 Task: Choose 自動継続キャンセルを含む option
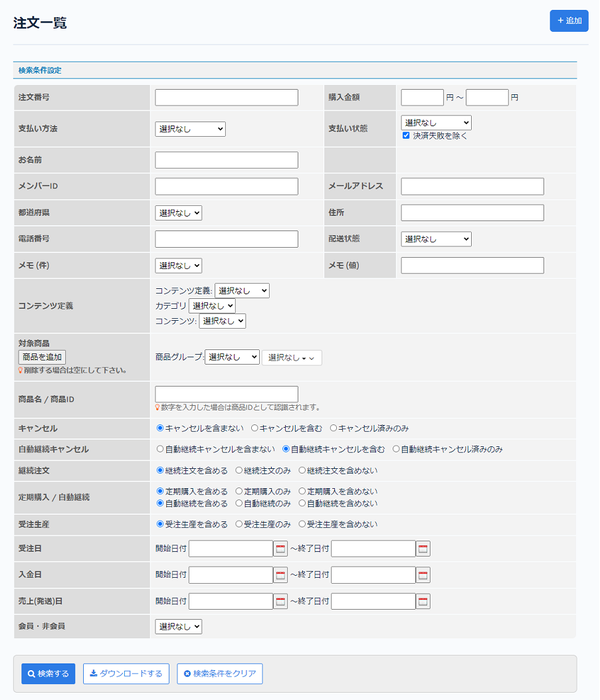(286, 449)
